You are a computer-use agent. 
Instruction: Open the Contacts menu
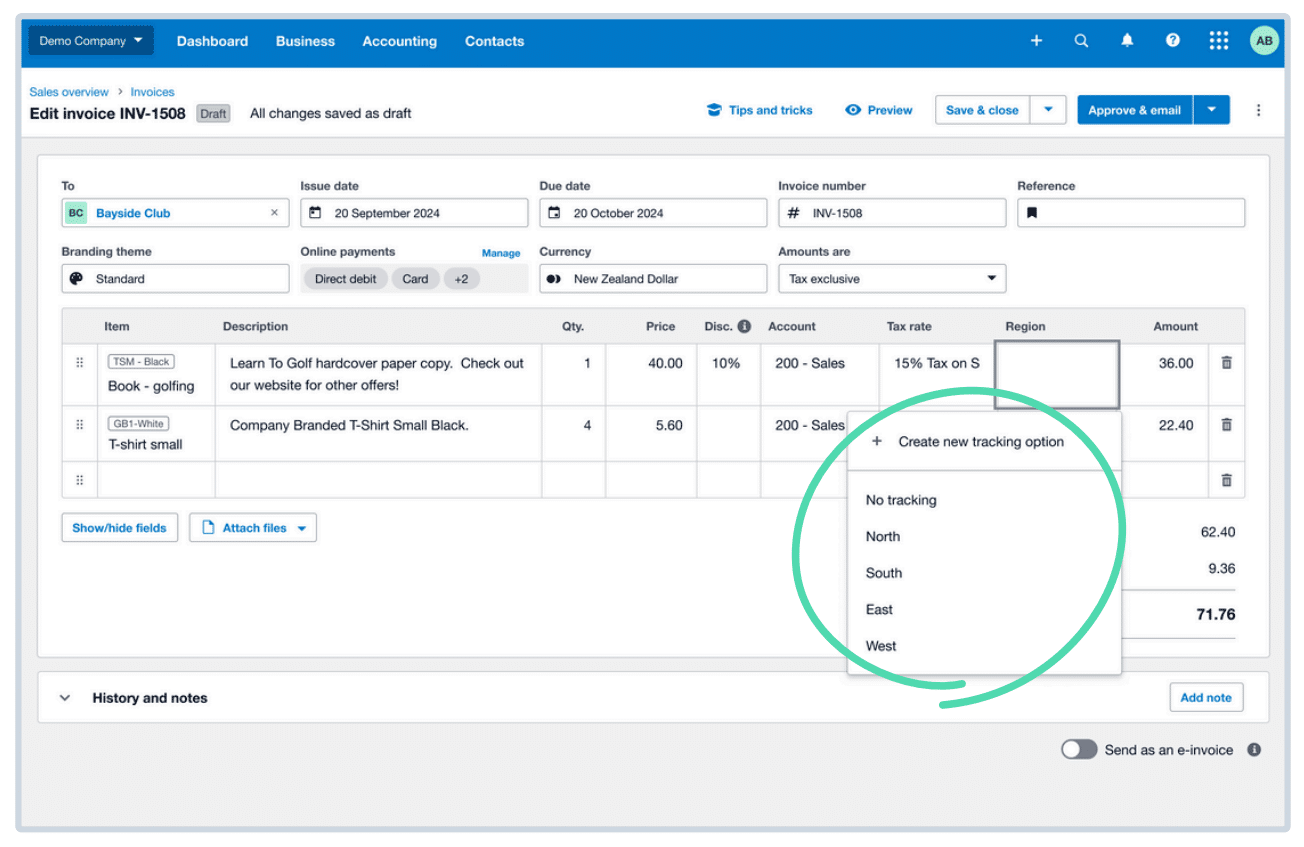point(494,41)
